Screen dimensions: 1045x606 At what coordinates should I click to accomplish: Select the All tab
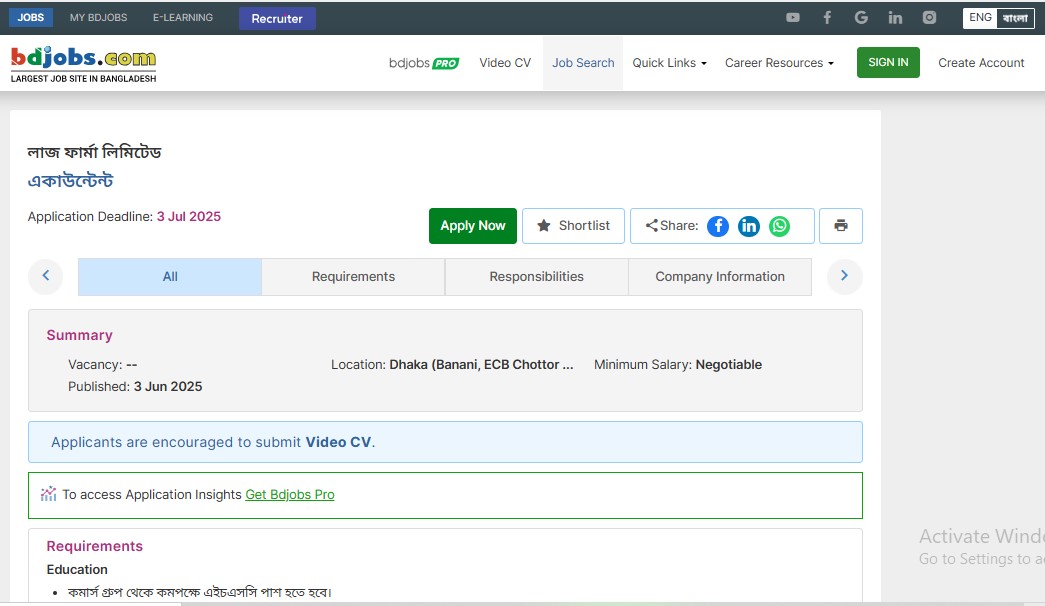pyautogui.click(x=170, y=277)
